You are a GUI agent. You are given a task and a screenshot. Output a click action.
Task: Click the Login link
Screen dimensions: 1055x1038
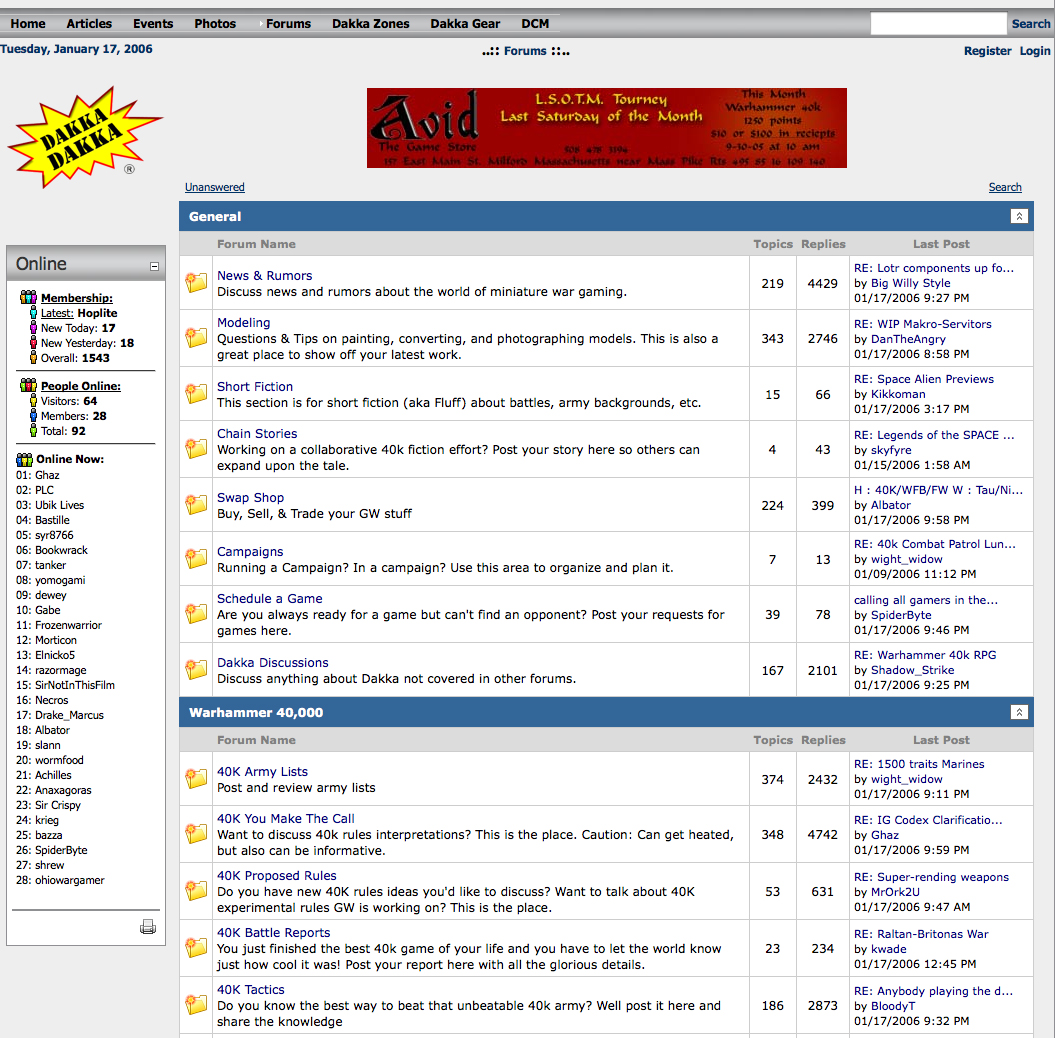click(x=1035, y=50)
